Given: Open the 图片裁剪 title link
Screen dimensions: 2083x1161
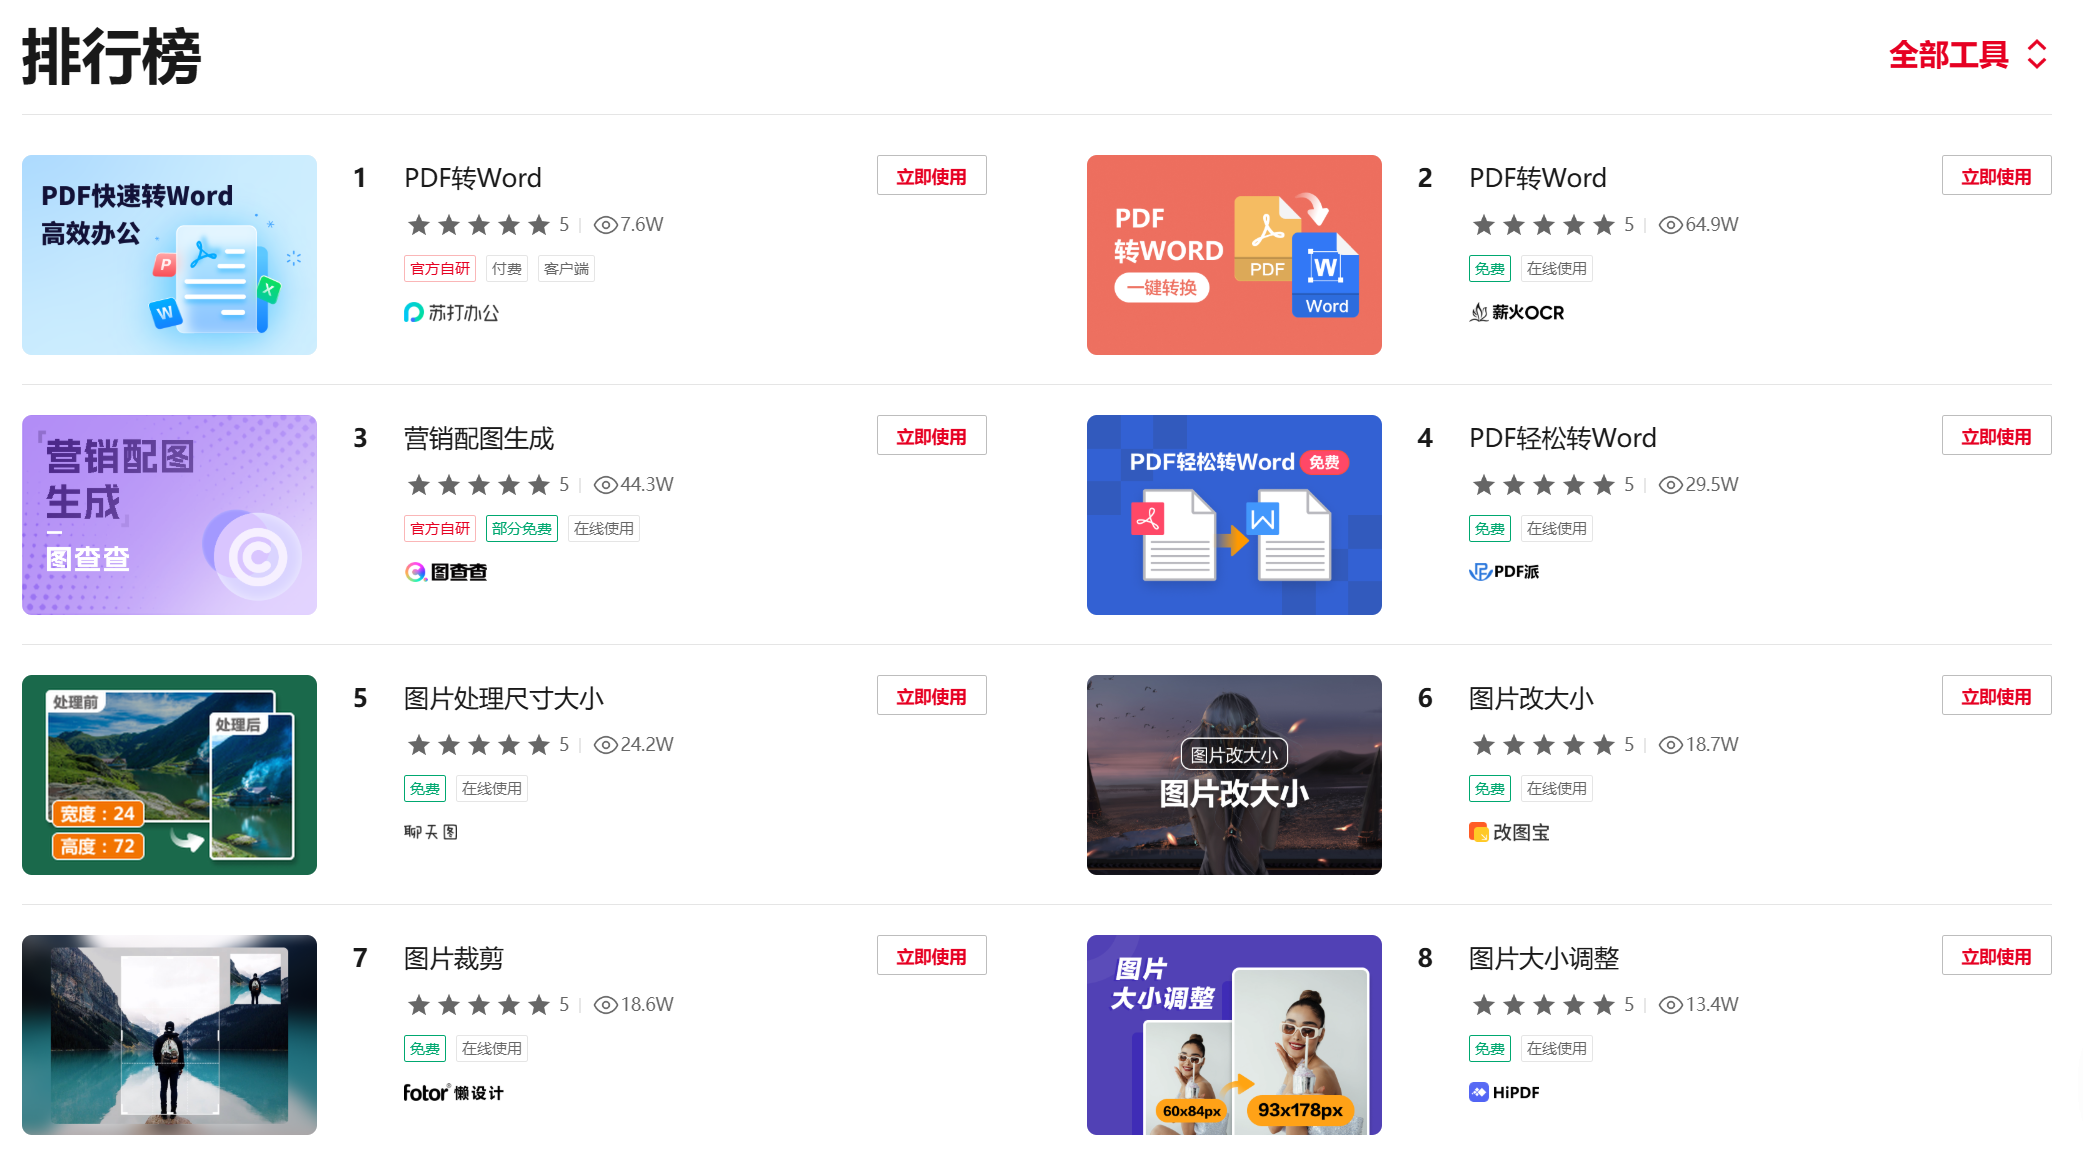Looking at the screenshot, I should [453, 958].
